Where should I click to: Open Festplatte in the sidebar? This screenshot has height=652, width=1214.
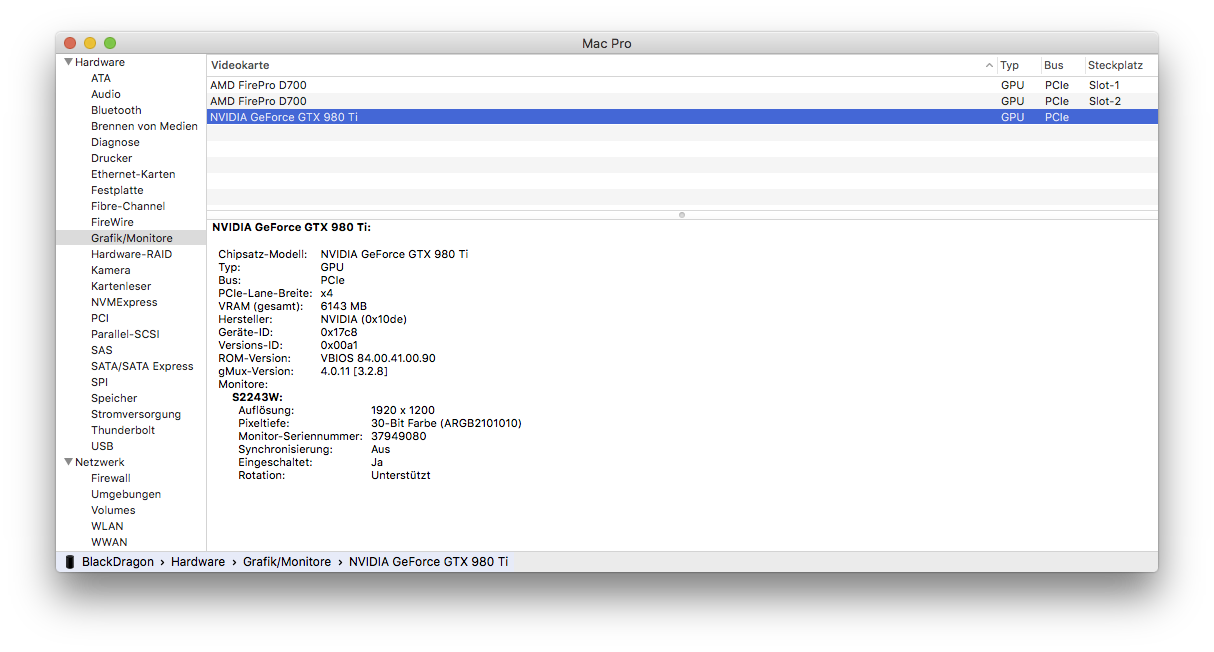click(117, 190)
